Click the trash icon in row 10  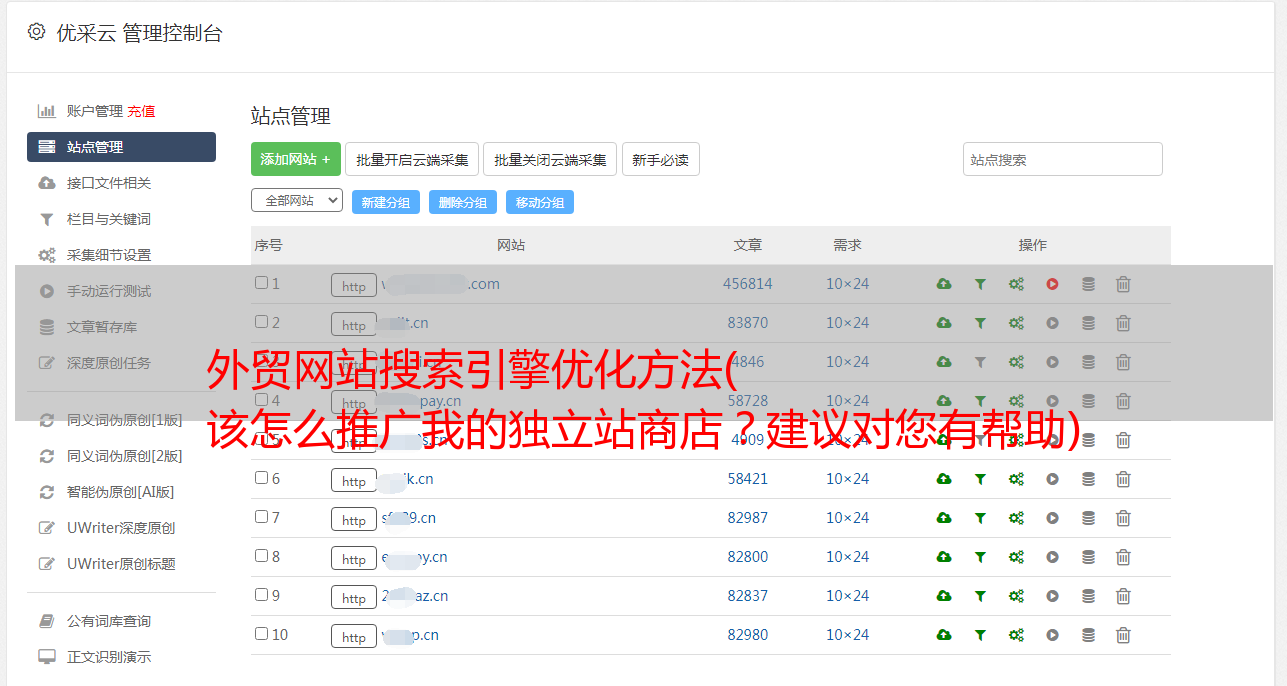pyautogui.click(x=1123, y=635)
